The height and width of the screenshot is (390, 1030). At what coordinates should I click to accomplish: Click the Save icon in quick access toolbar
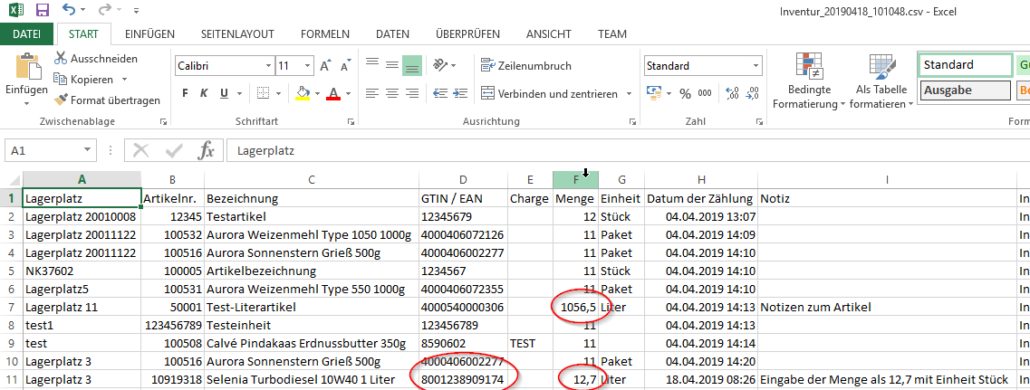tap(43, 10)
